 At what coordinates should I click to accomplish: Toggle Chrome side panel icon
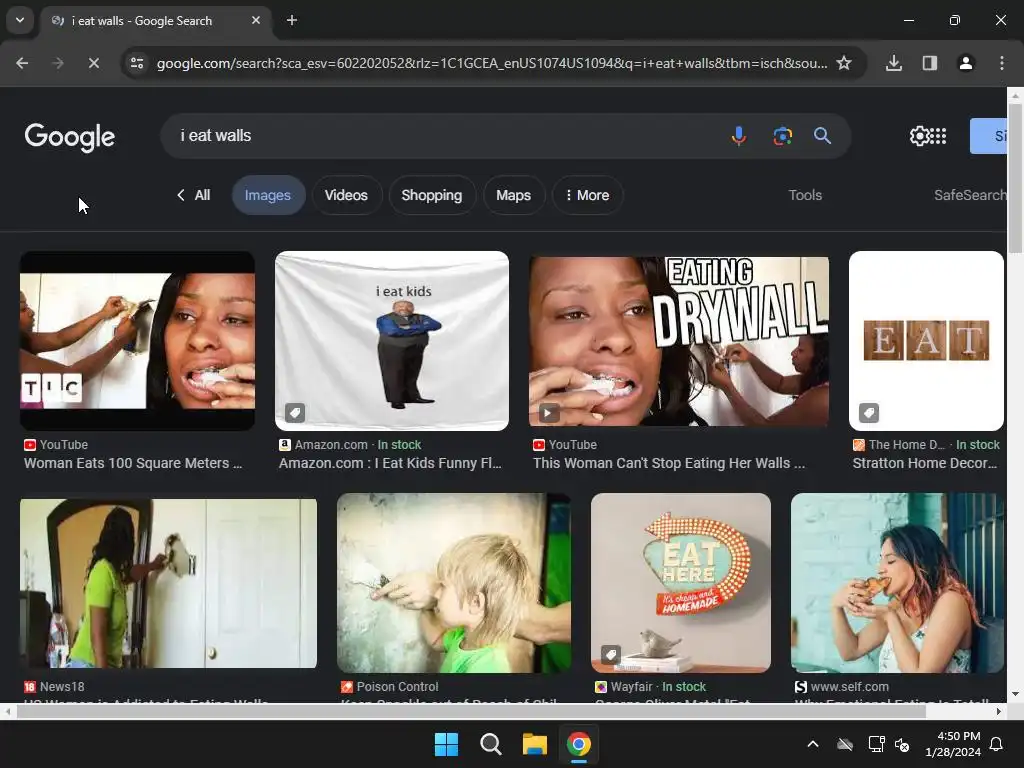point(929,63)
